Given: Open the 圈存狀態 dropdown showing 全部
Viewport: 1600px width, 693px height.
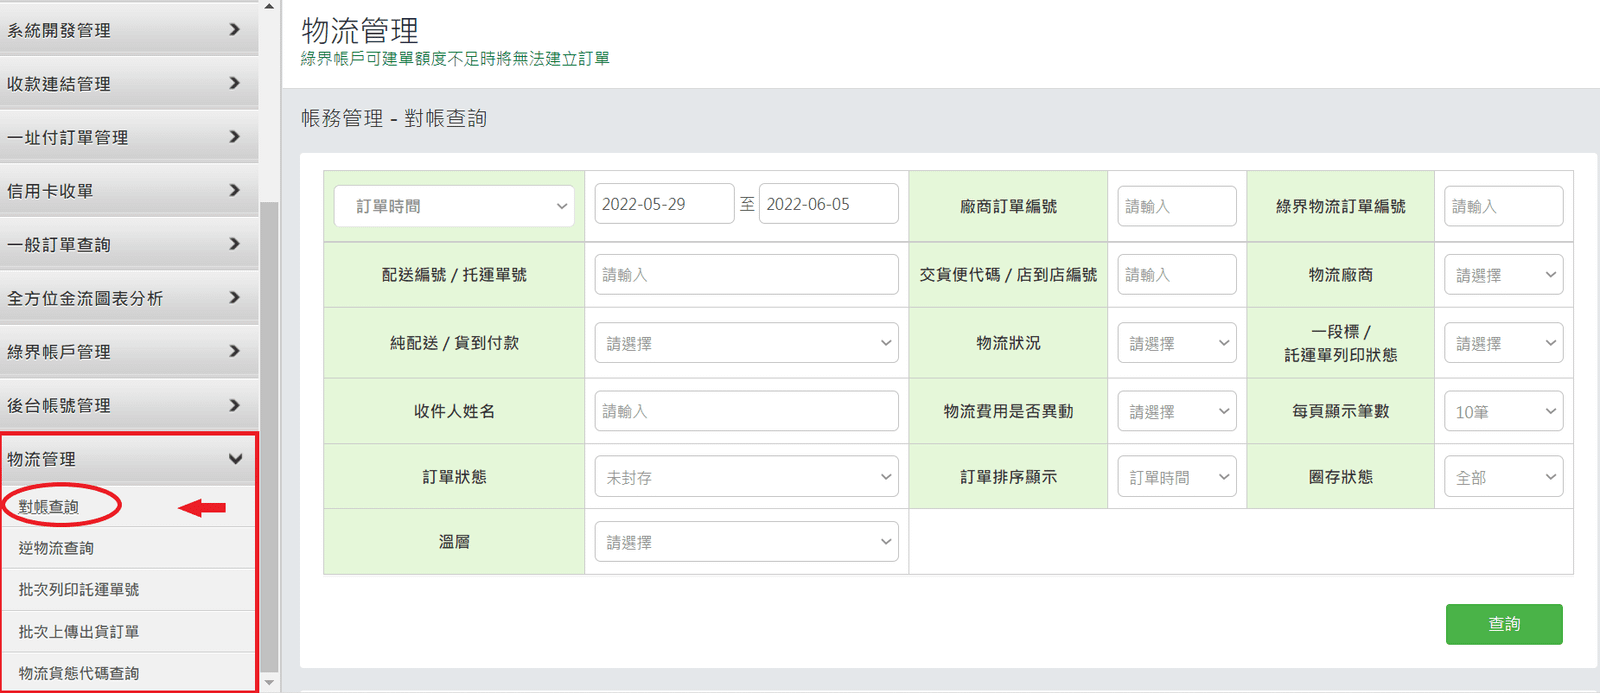Looking at the screenshot, I should click(x=1504, y=477).
